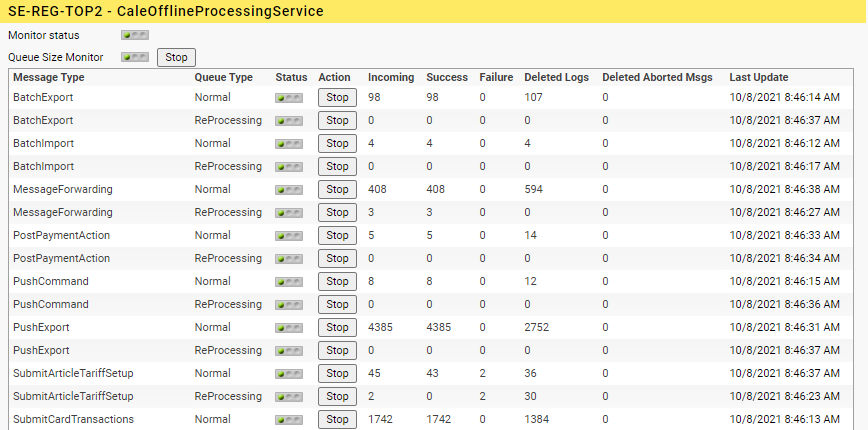Click status light for SubmitArticleTariffSetup Normal

[x=289, y=374]
